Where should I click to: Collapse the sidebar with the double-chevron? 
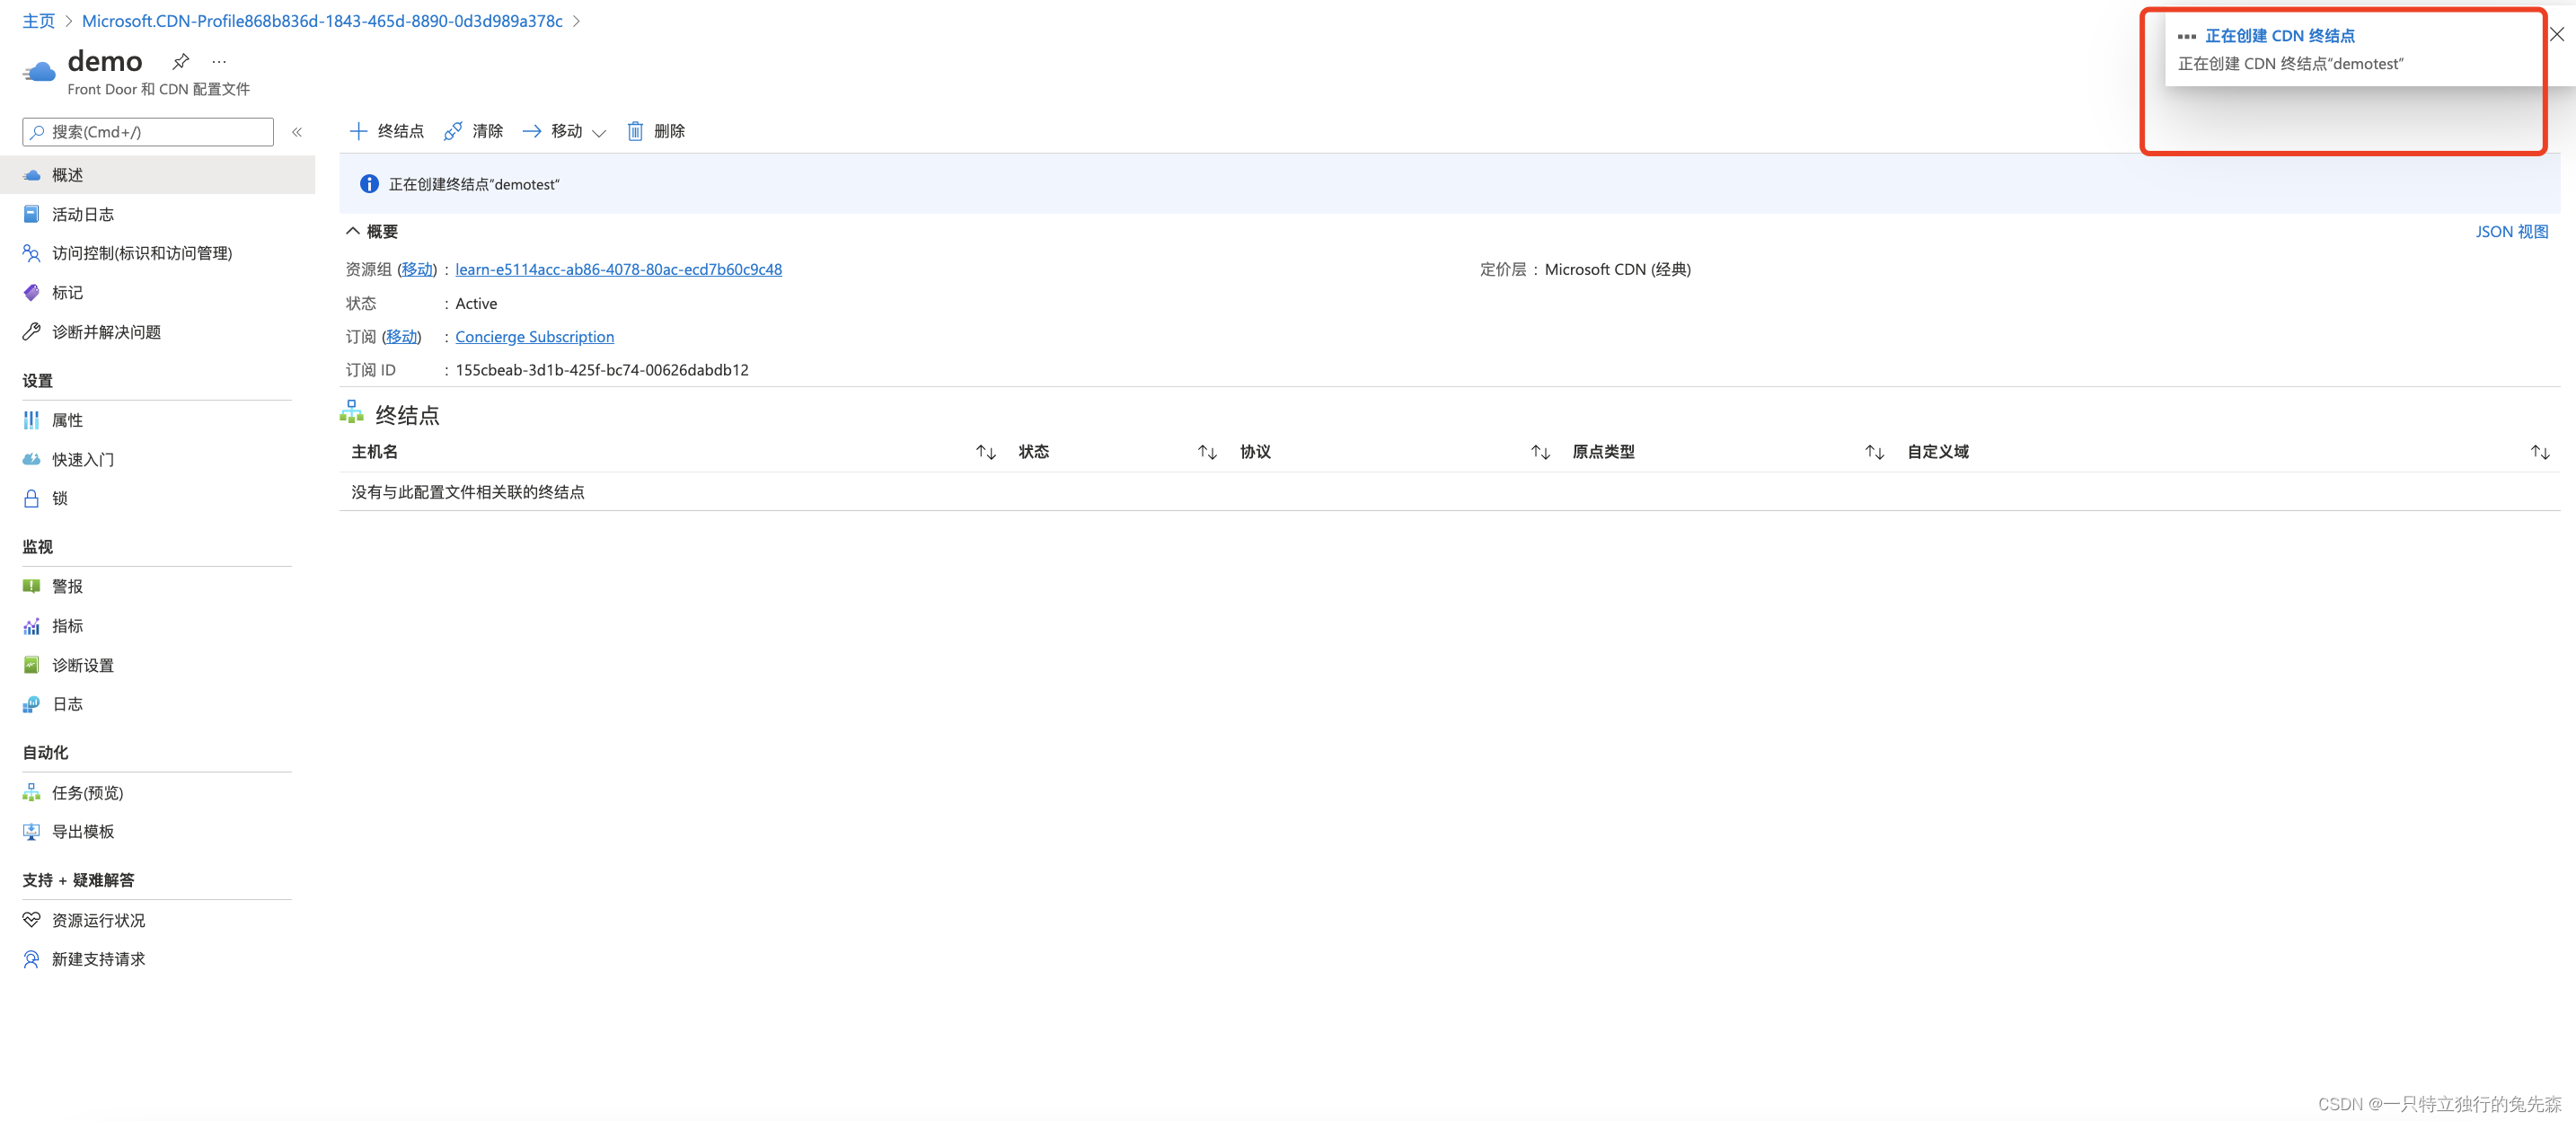(297, 132)
